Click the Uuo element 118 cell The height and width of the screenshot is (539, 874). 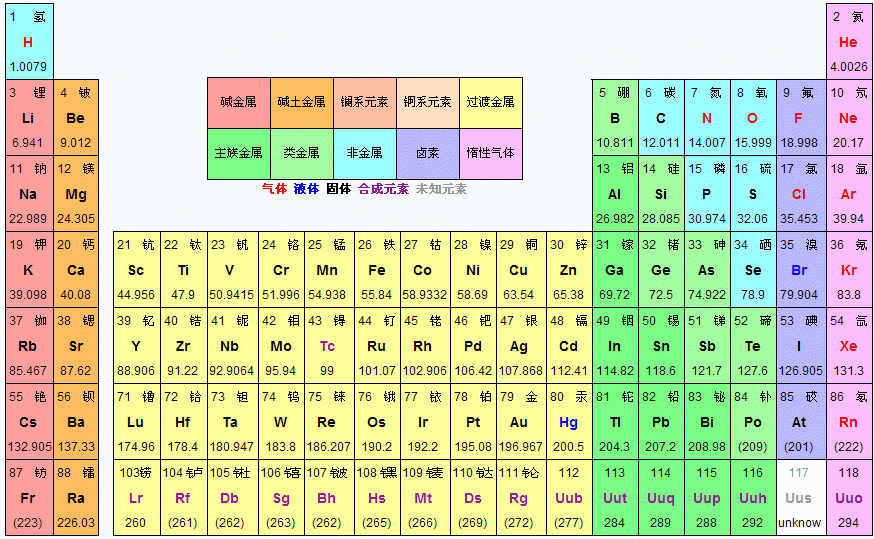[x=849, y=498]
